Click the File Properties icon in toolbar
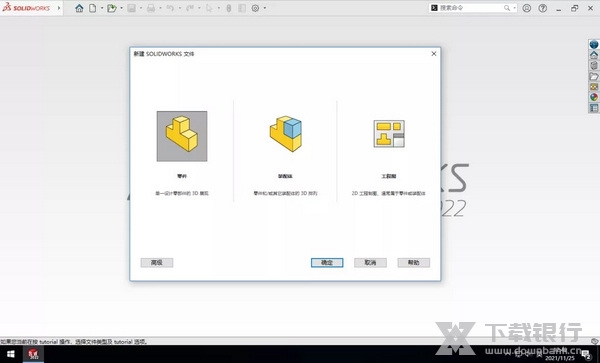 [x=242, y=8]
